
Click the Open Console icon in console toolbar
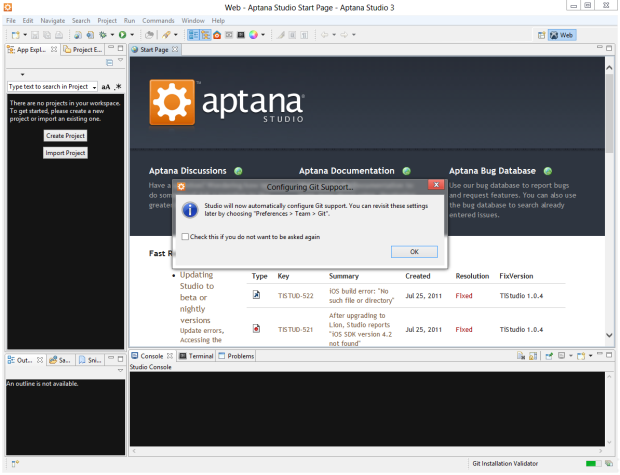coord(581,356)
